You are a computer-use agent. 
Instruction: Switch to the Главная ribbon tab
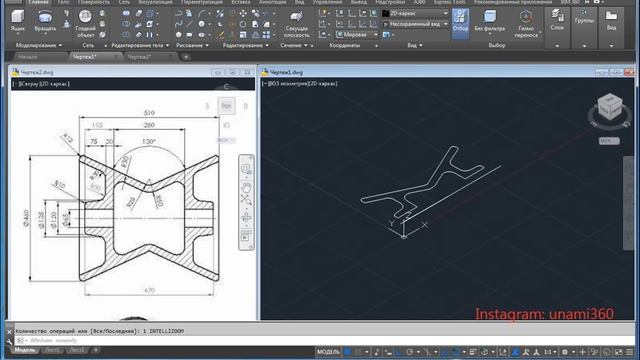(x=38, y=2)
